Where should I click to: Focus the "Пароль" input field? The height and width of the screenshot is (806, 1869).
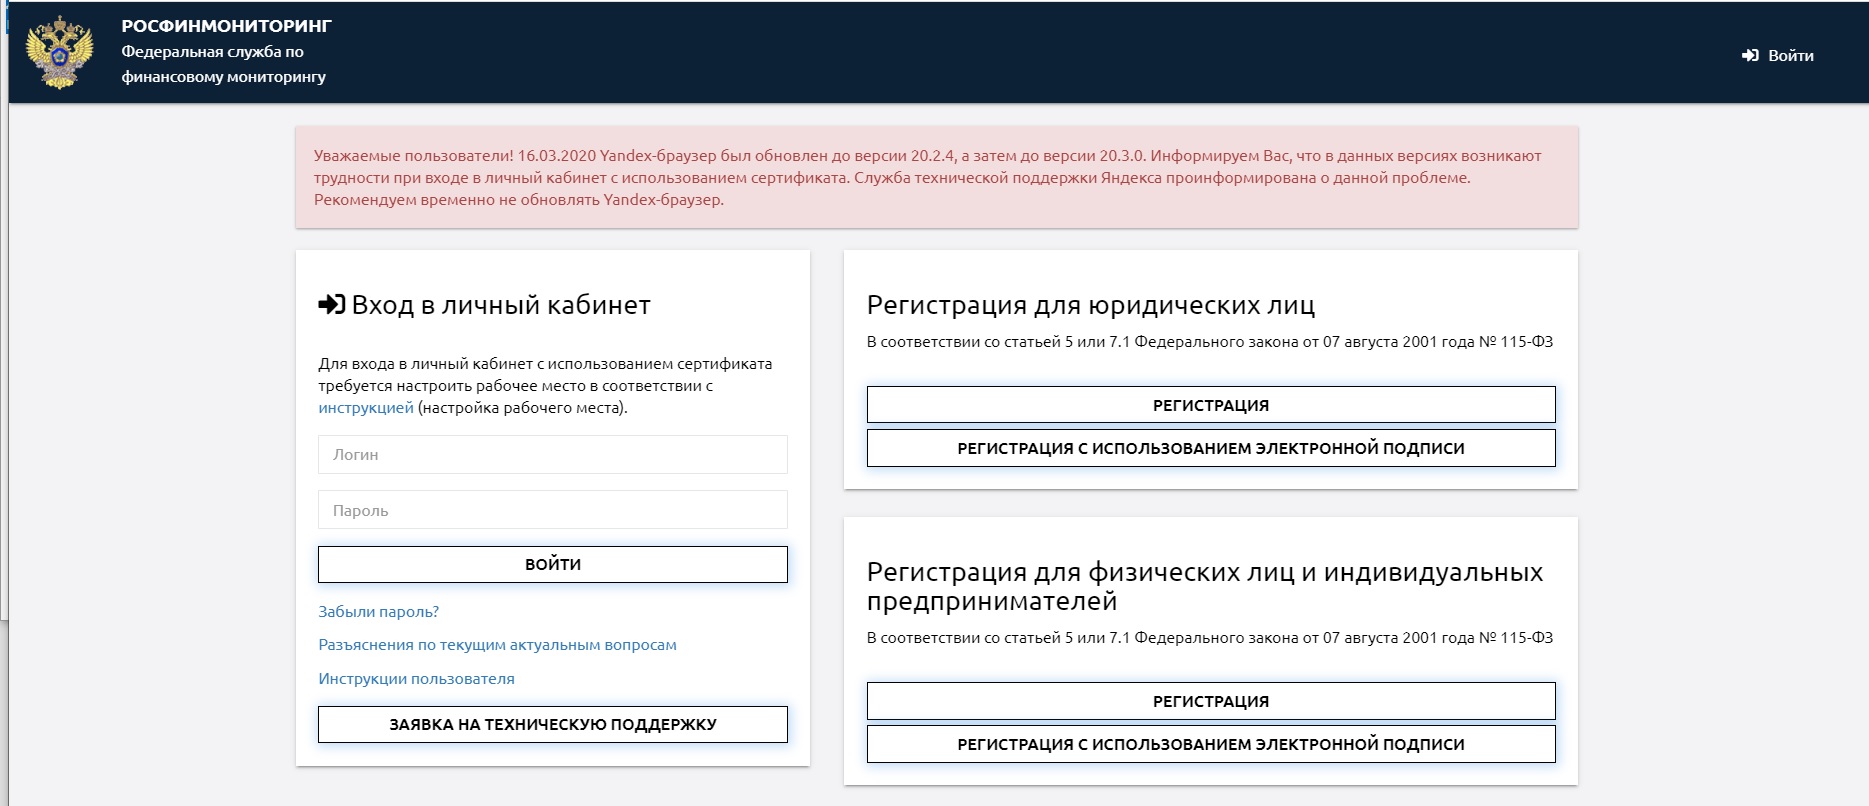pos(553,510)
